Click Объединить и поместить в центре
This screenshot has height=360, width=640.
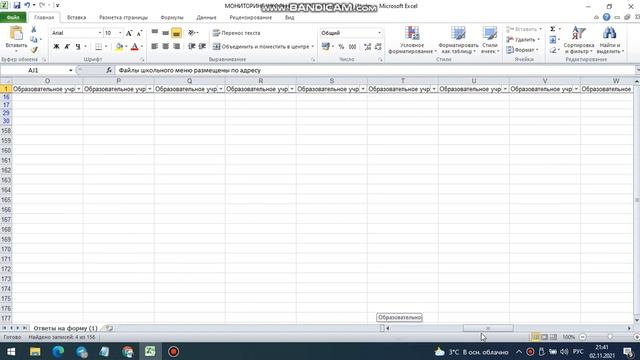coord(261,47)
